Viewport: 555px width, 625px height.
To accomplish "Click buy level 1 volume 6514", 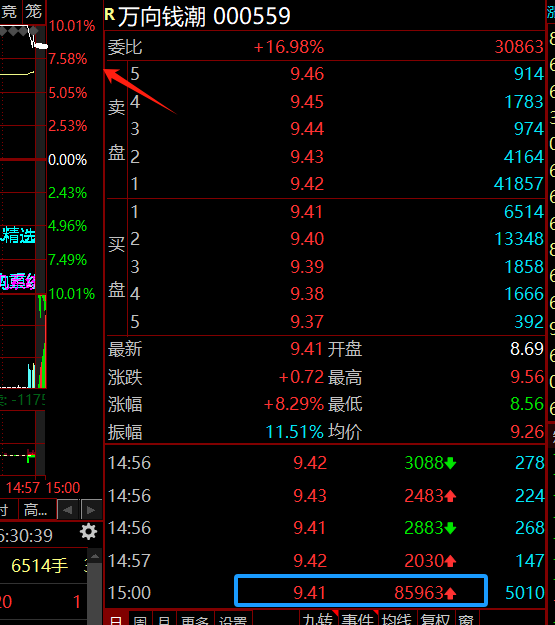I will tap(524, 212).
